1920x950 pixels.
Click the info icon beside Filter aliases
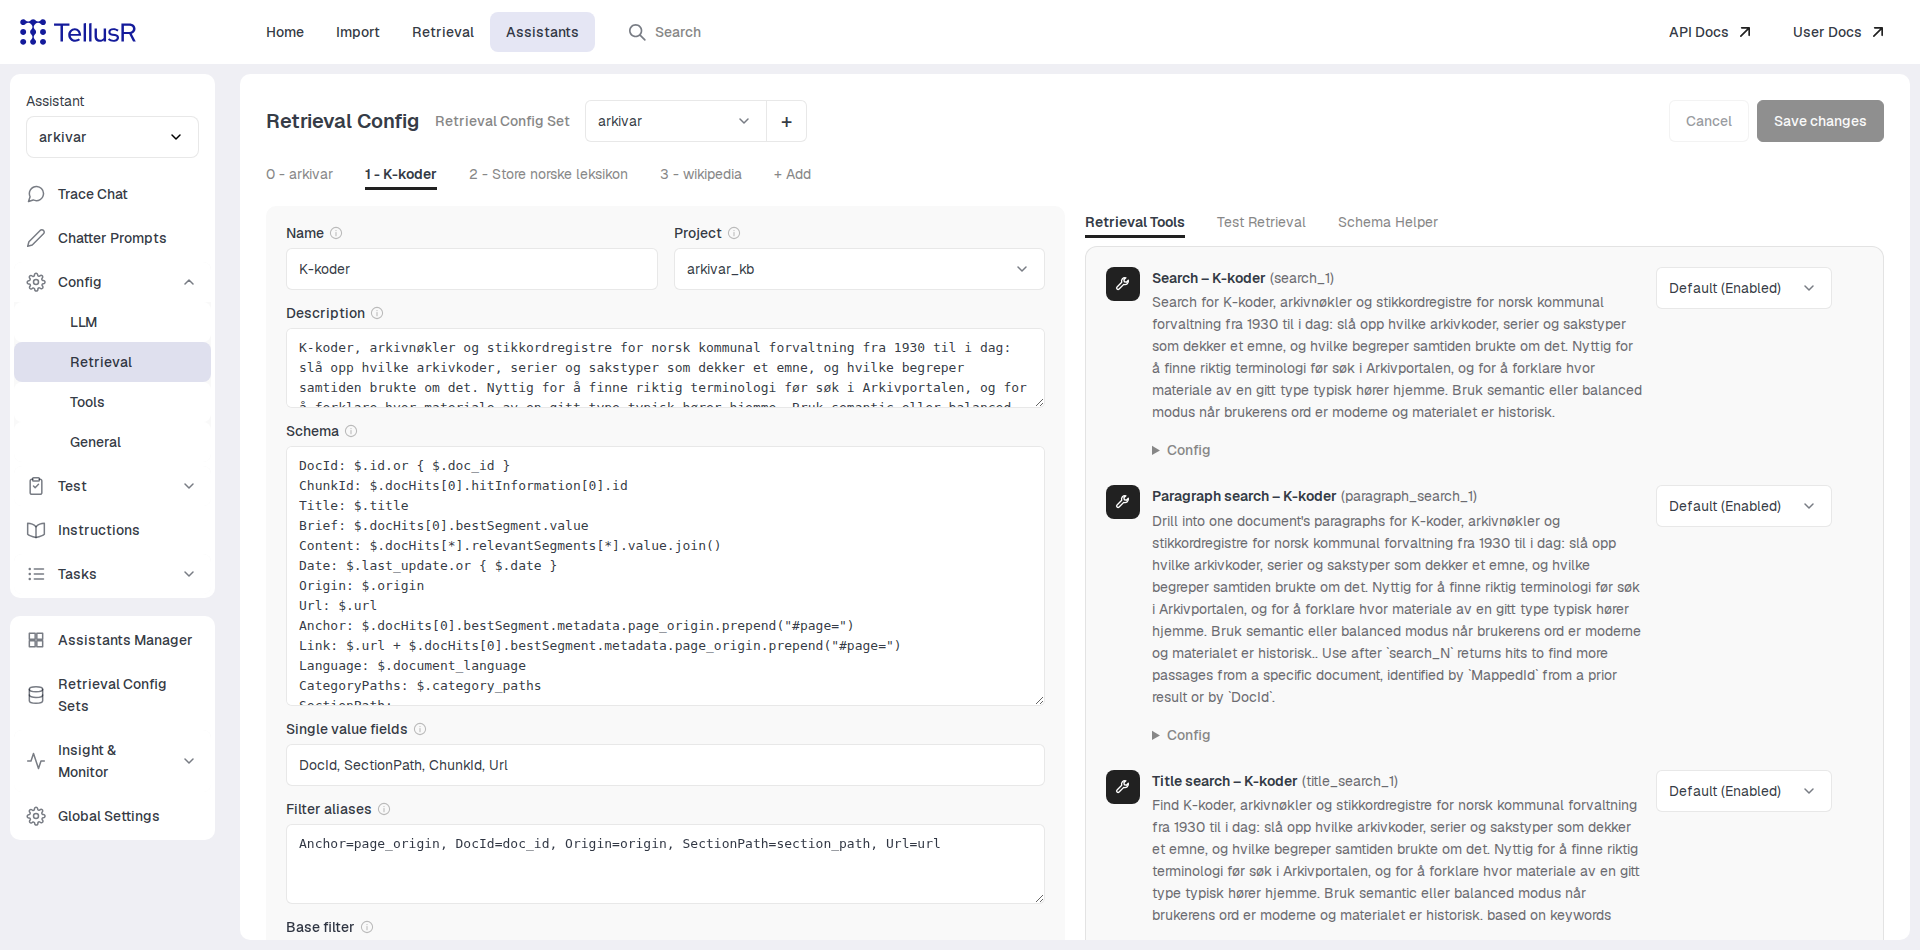[x=384, y=809]
